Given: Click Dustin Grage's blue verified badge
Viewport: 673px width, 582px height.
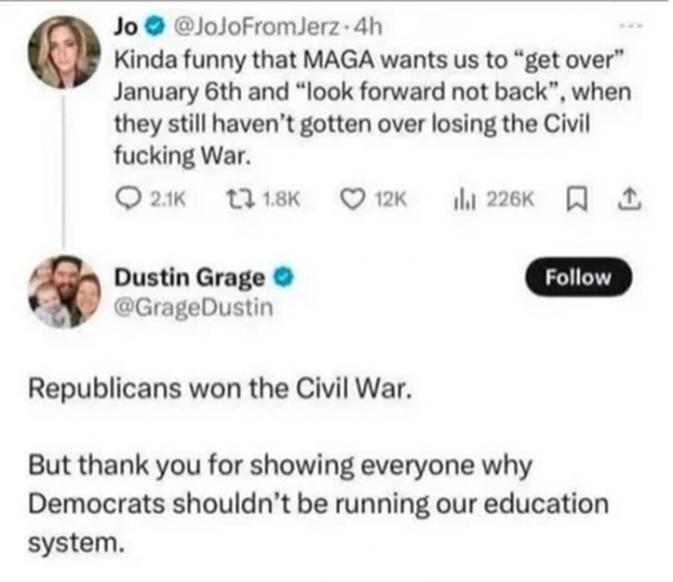Looking at the screenshot, I should click(284, 276).
